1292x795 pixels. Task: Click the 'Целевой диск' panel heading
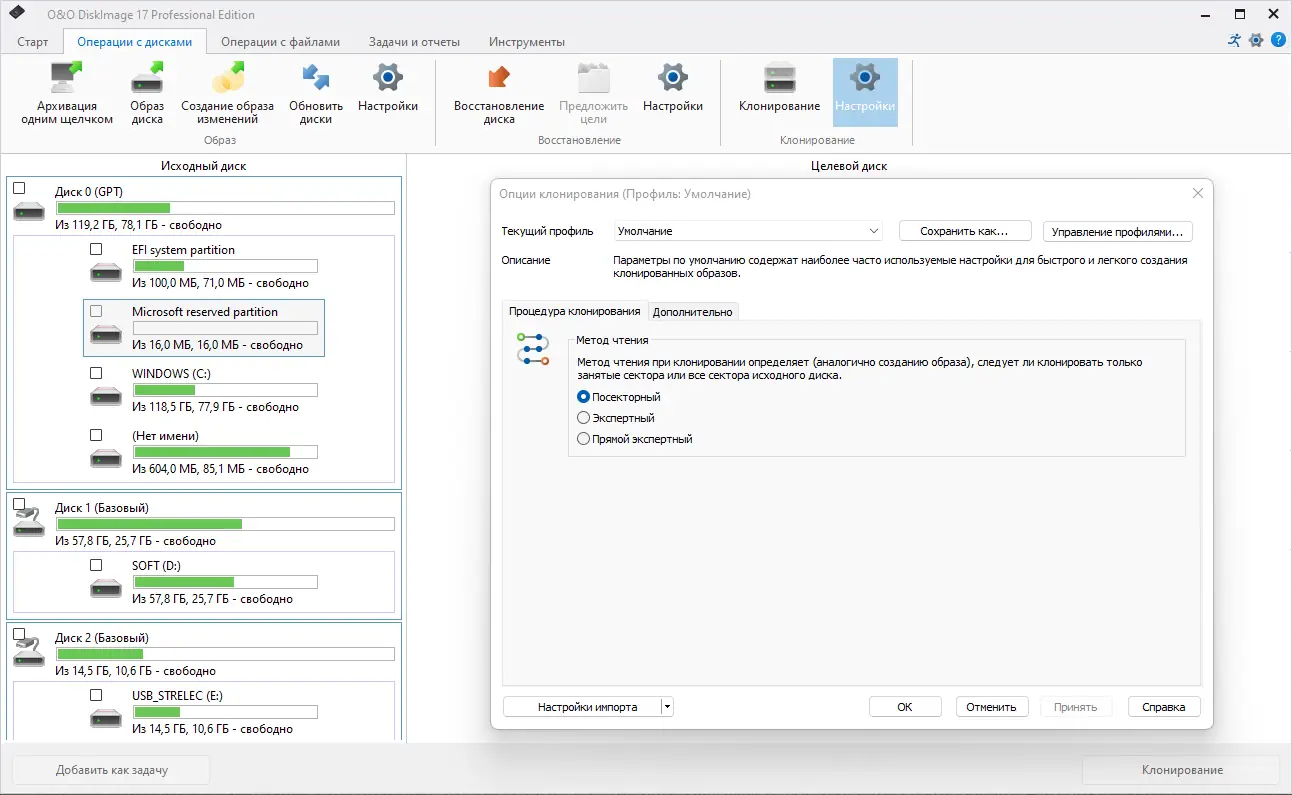point(849,166)
